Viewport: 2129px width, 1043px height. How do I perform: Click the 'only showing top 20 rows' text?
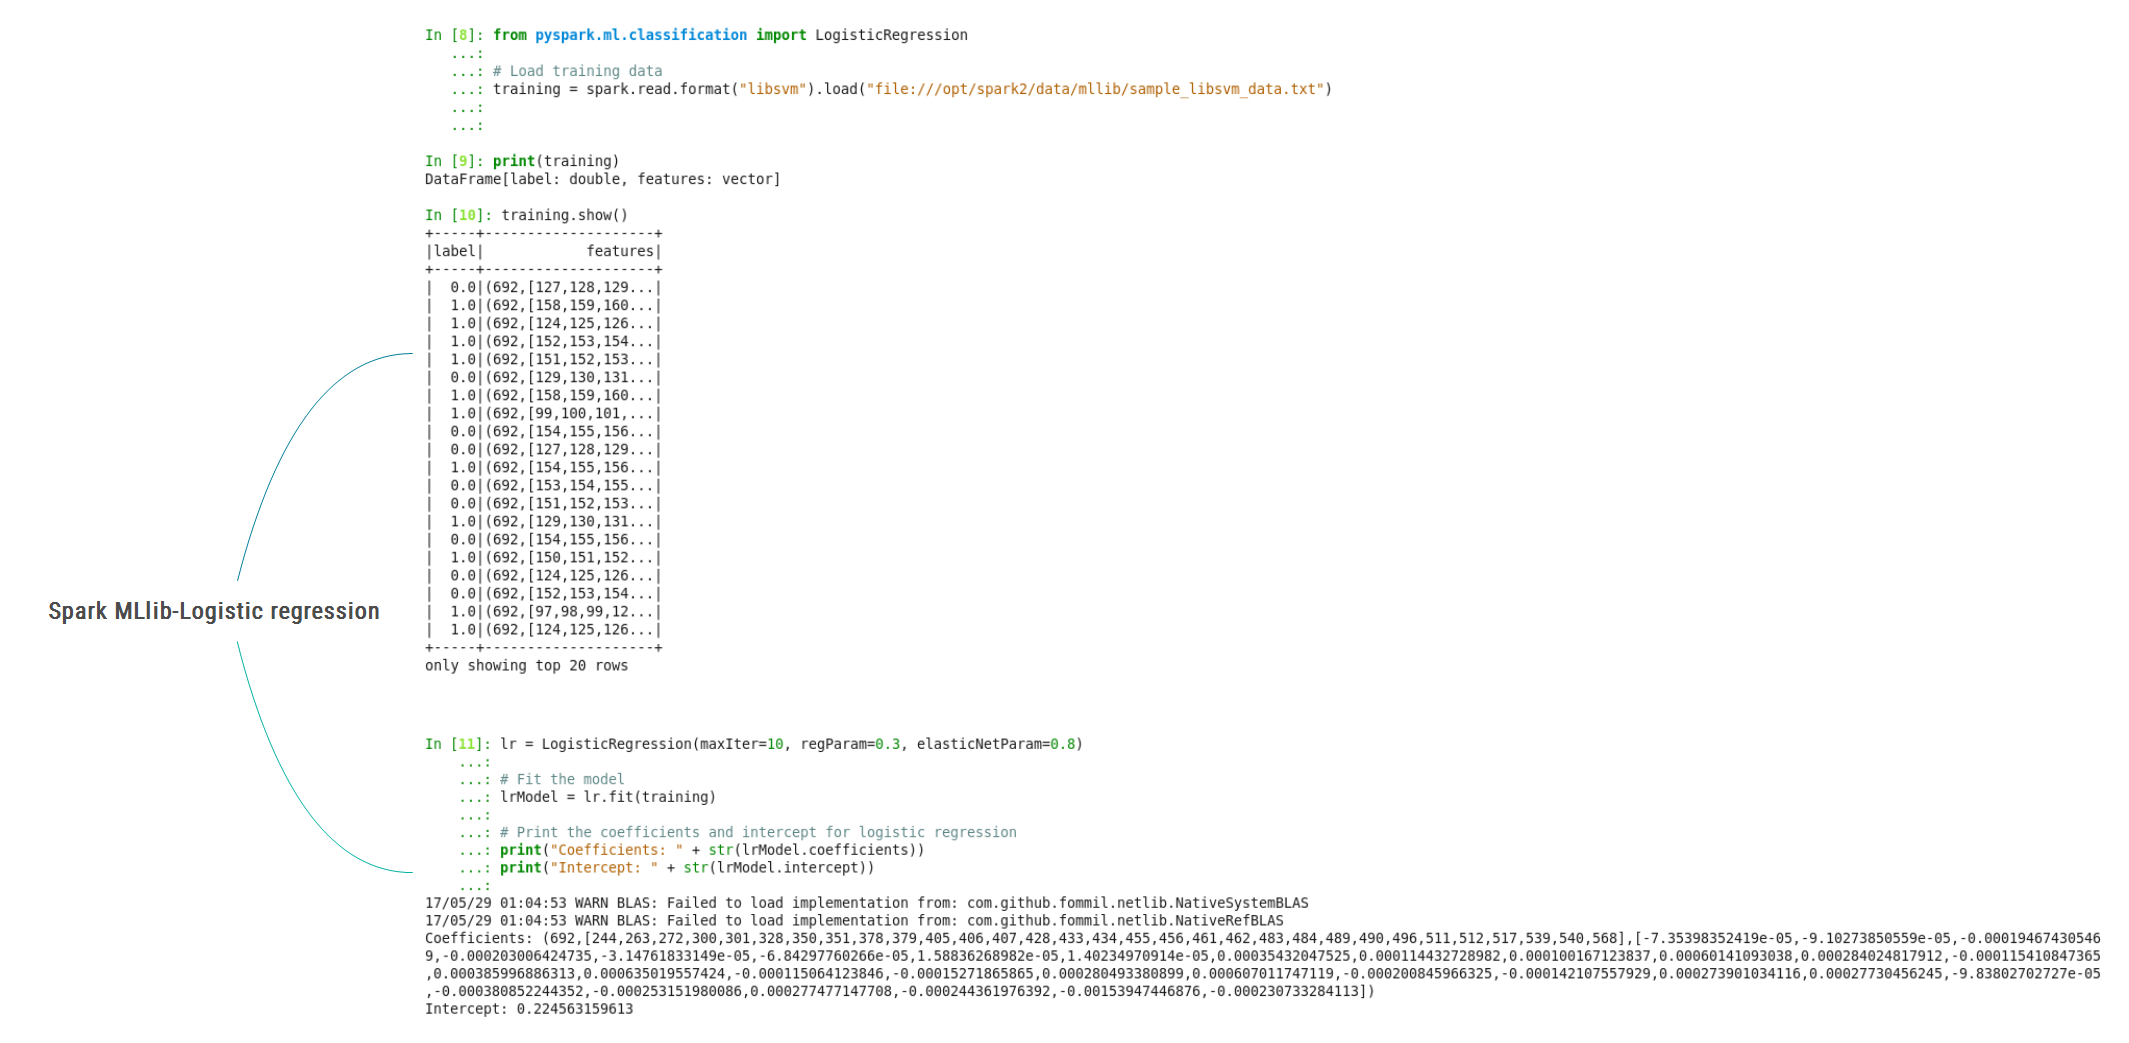tap(526, 665)
